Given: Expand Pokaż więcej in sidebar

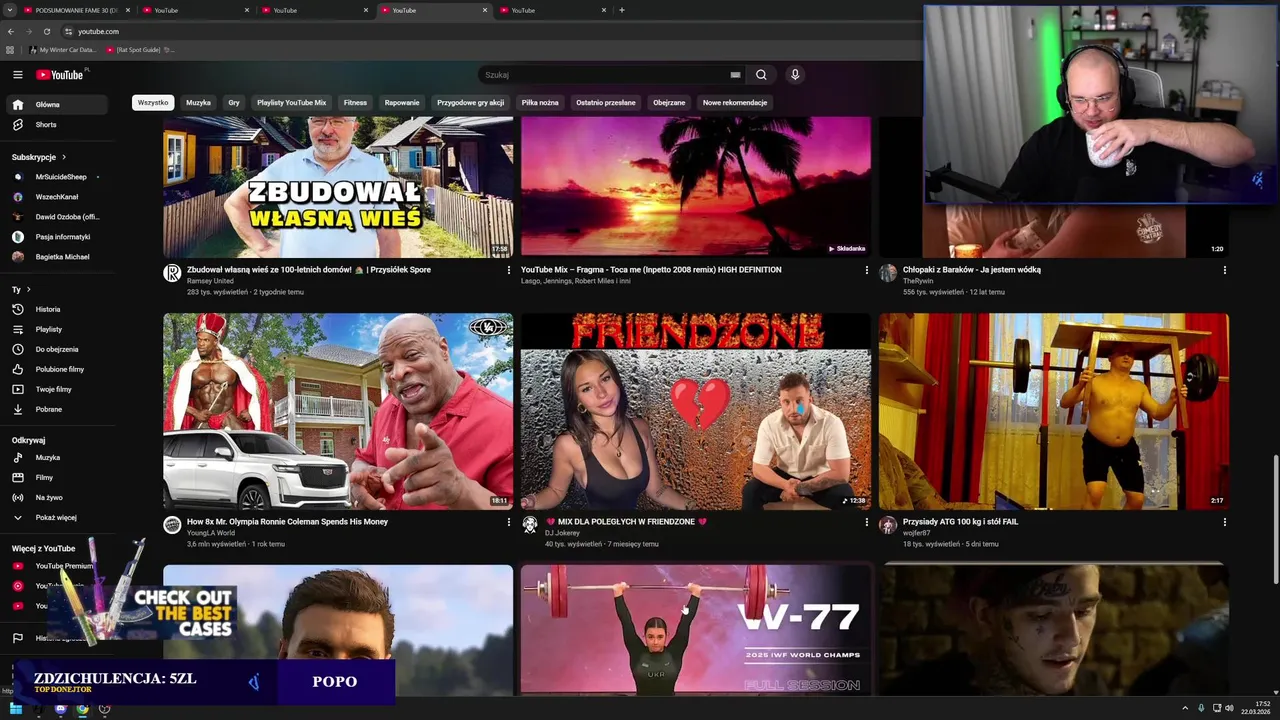Looking at the screenshot, I should (60, 517).
